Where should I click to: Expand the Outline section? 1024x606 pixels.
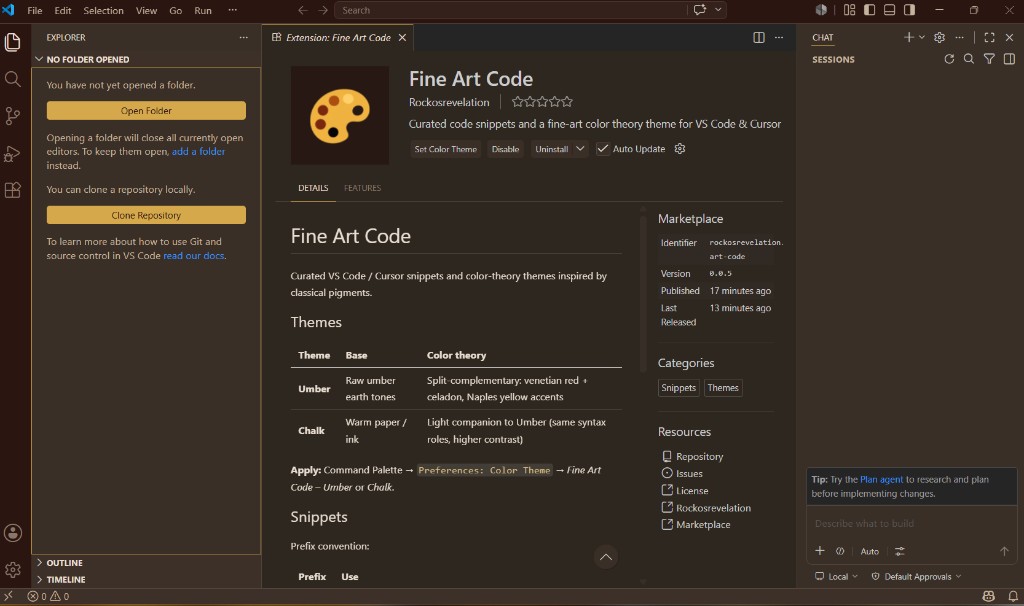point(146,563)
